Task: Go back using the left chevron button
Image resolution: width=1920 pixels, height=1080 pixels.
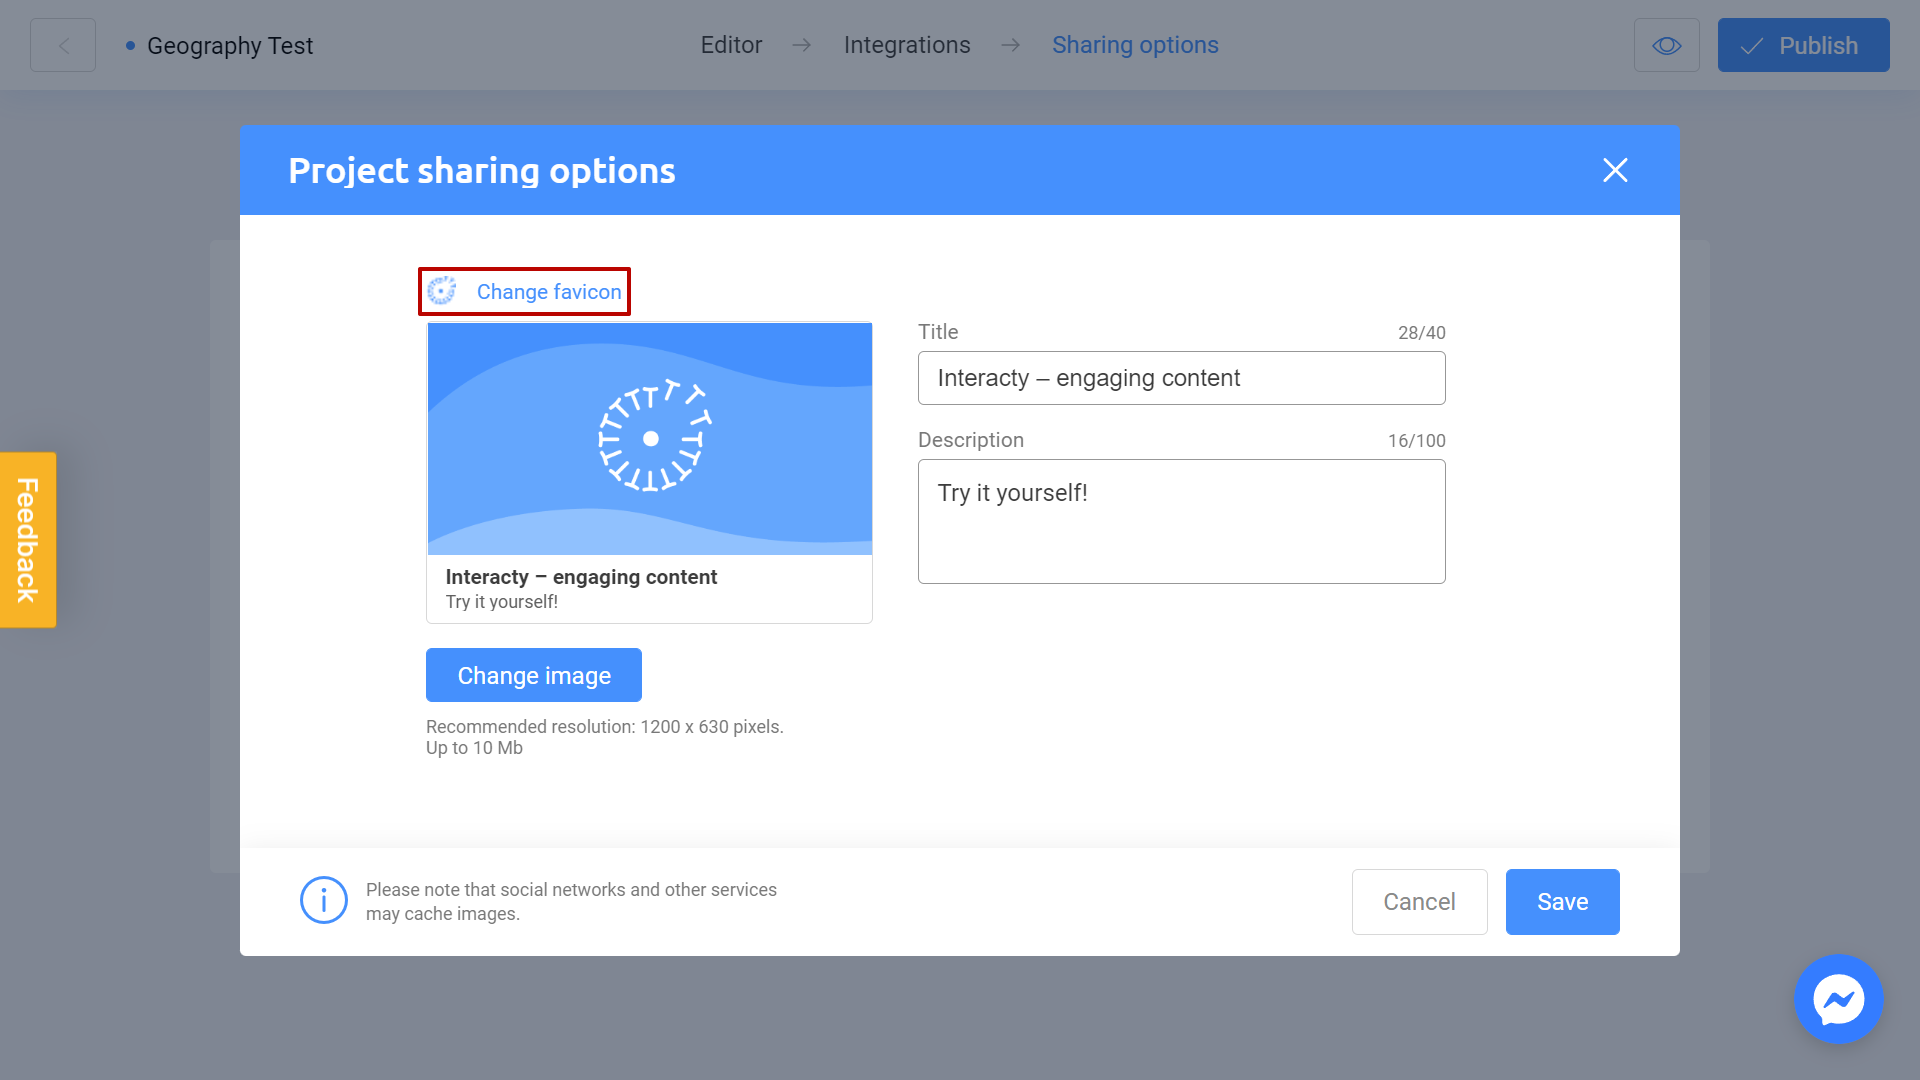Action: (x=63, y=46)
